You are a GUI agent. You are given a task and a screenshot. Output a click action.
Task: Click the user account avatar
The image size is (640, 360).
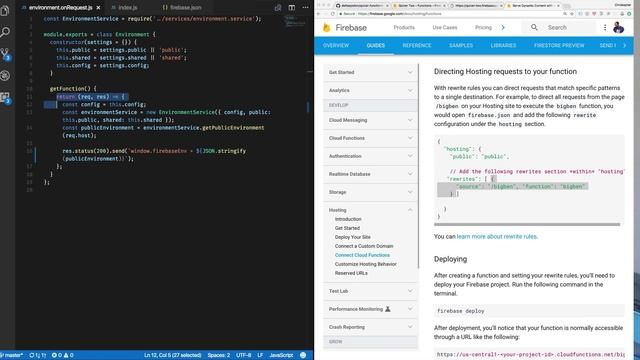[618, 28]
